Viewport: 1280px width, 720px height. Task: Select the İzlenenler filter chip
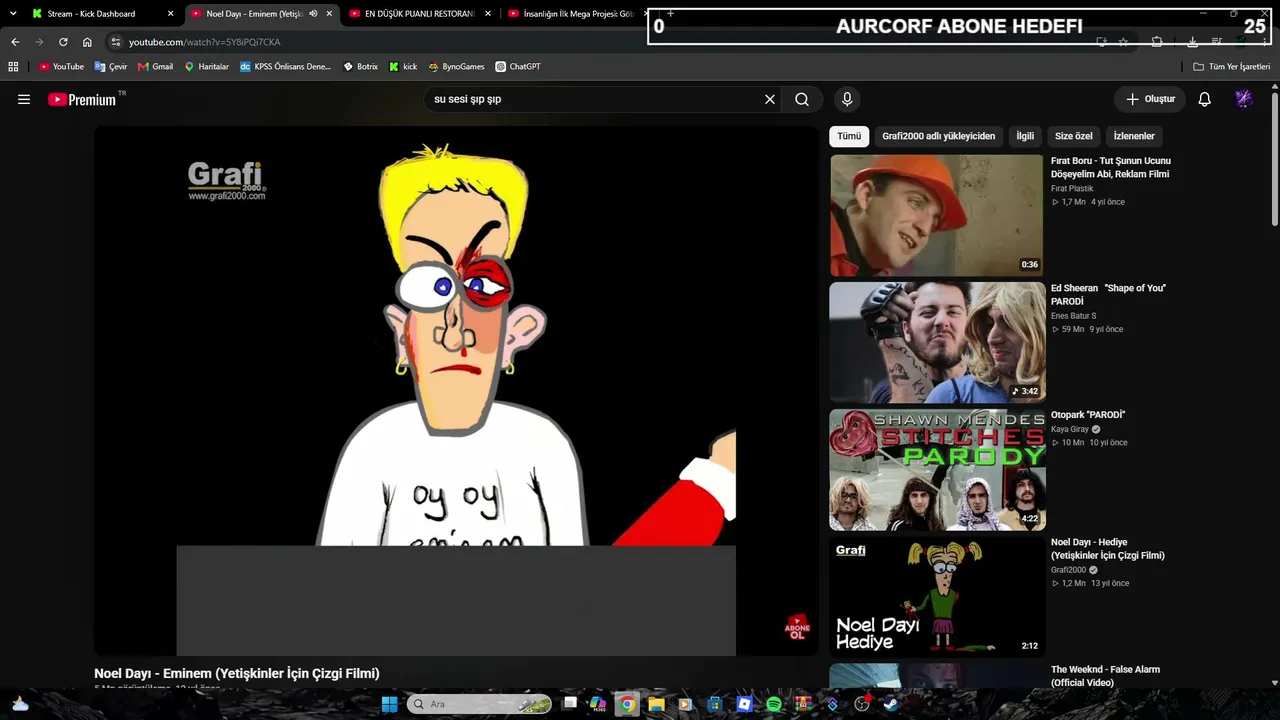tap(1134, 136)
